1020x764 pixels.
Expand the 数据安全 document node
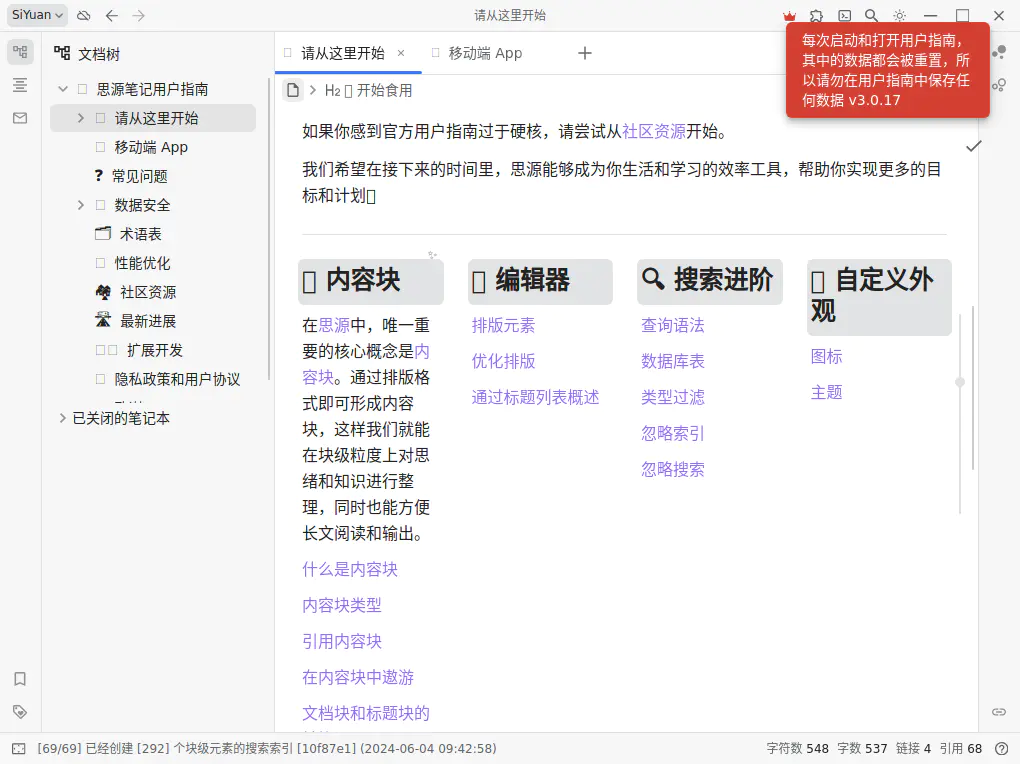coord(81,205)
